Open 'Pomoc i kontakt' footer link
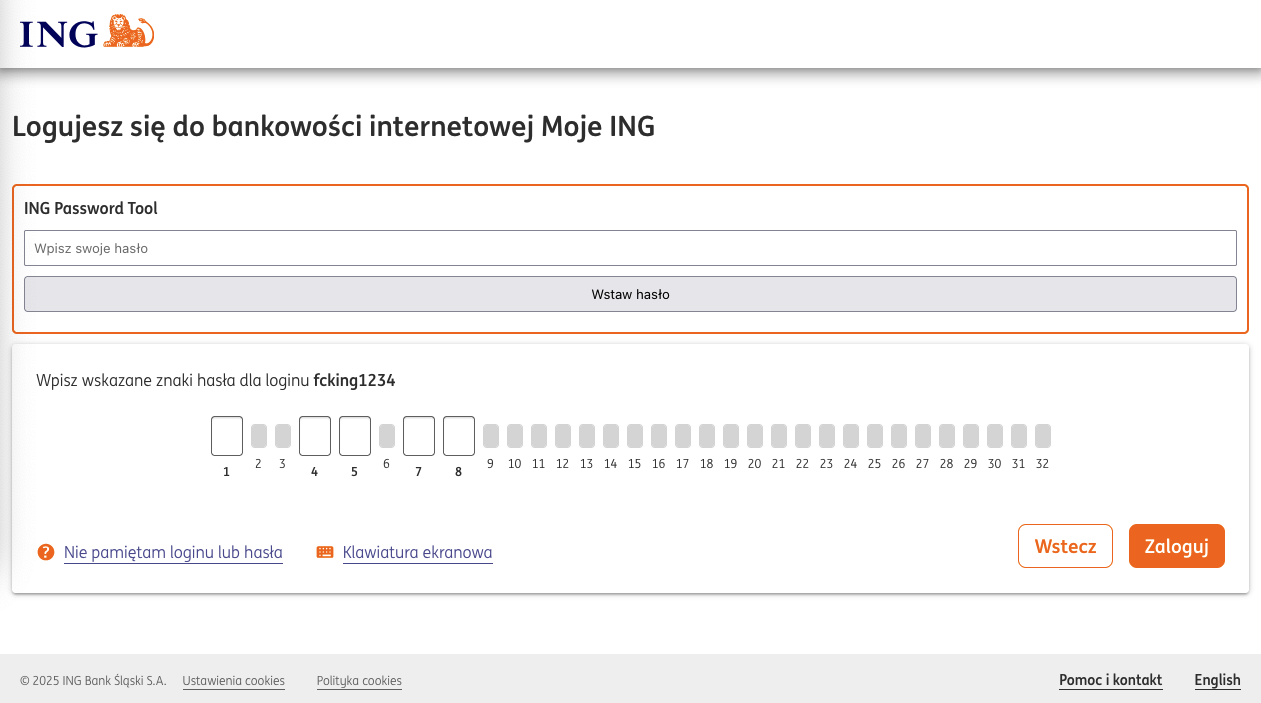Image resolution: width=1261 pixels, height=703 pixels. pyautogui.click(x=1110, y=680)
